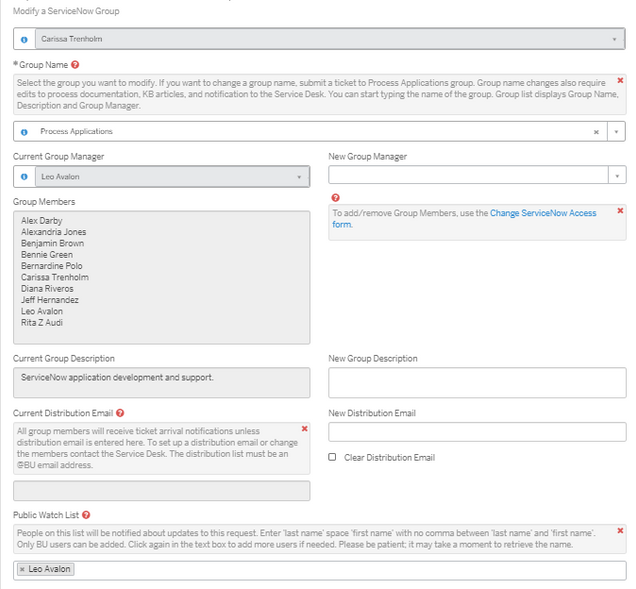Viewport: 636px width, 589px height.
Task: Select Rita Z Audi in Group Members
Action: [42, 323]
